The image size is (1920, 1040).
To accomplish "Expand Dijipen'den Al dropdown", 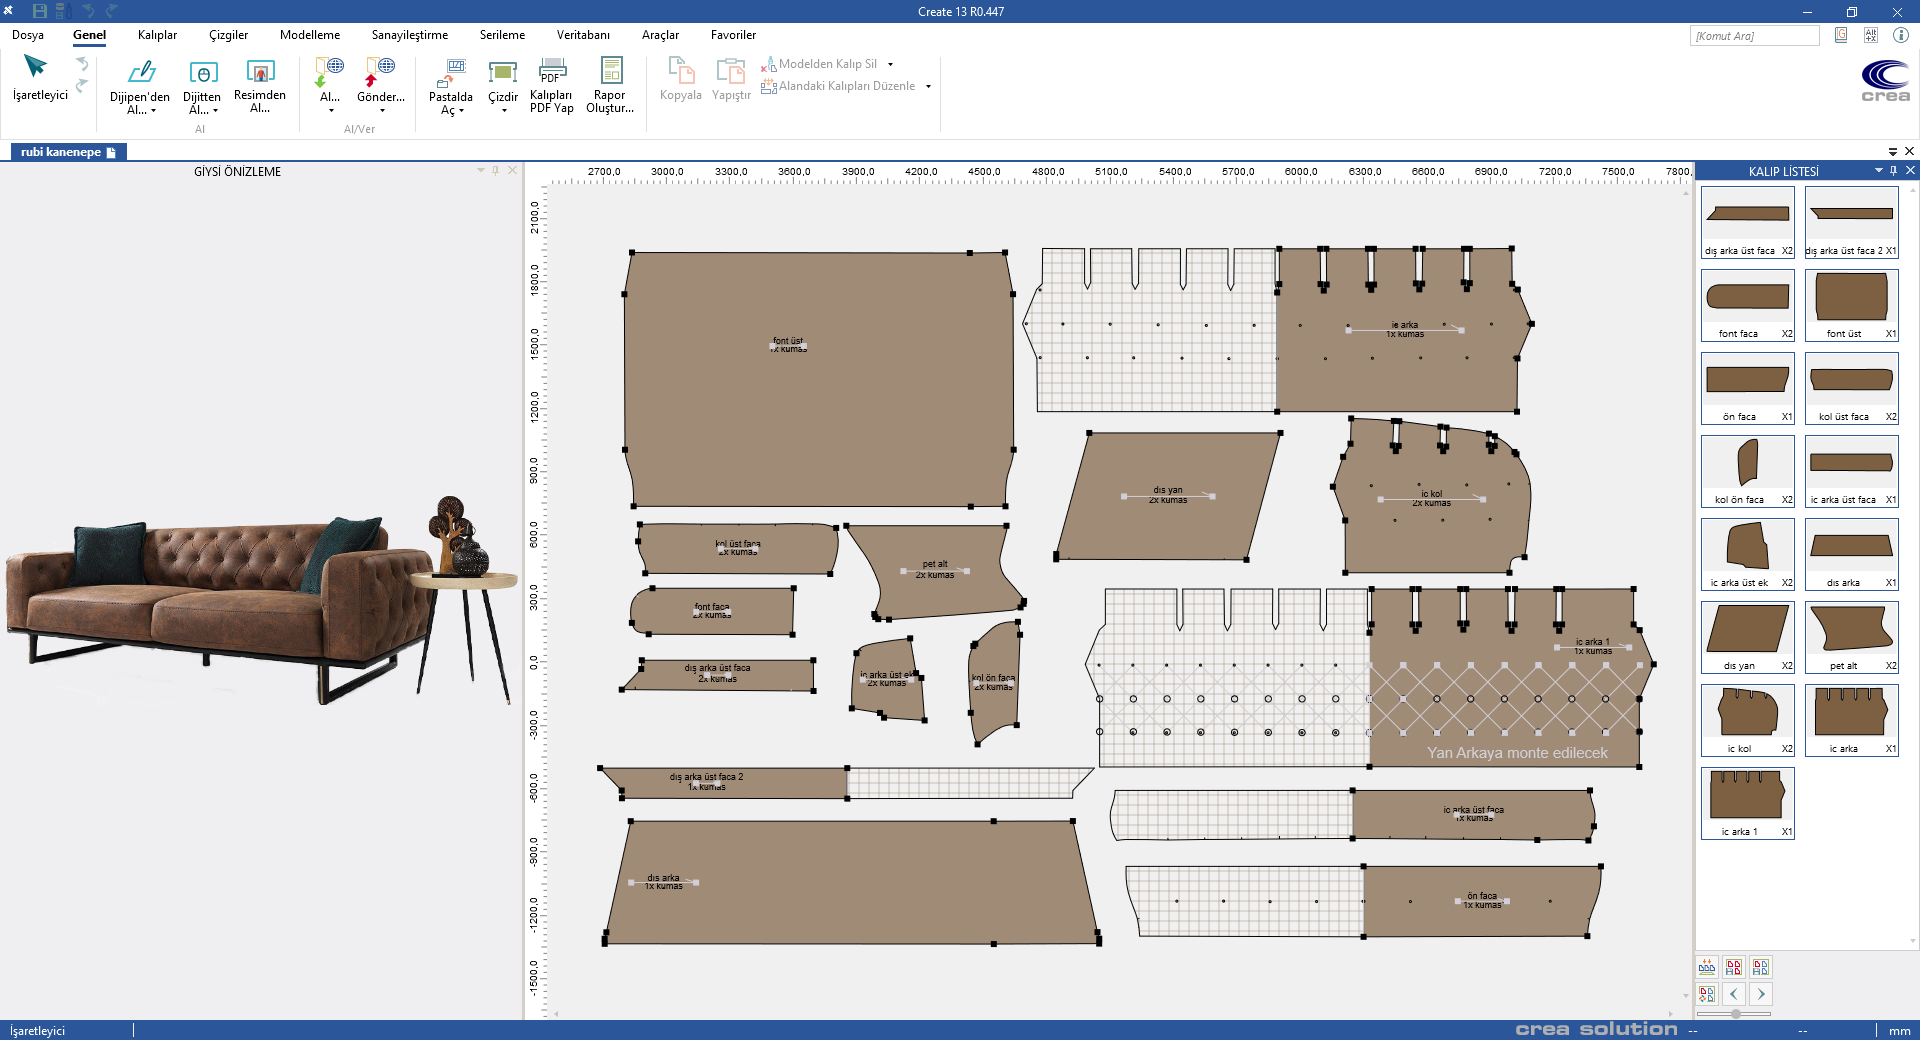I will pos(153,110).
